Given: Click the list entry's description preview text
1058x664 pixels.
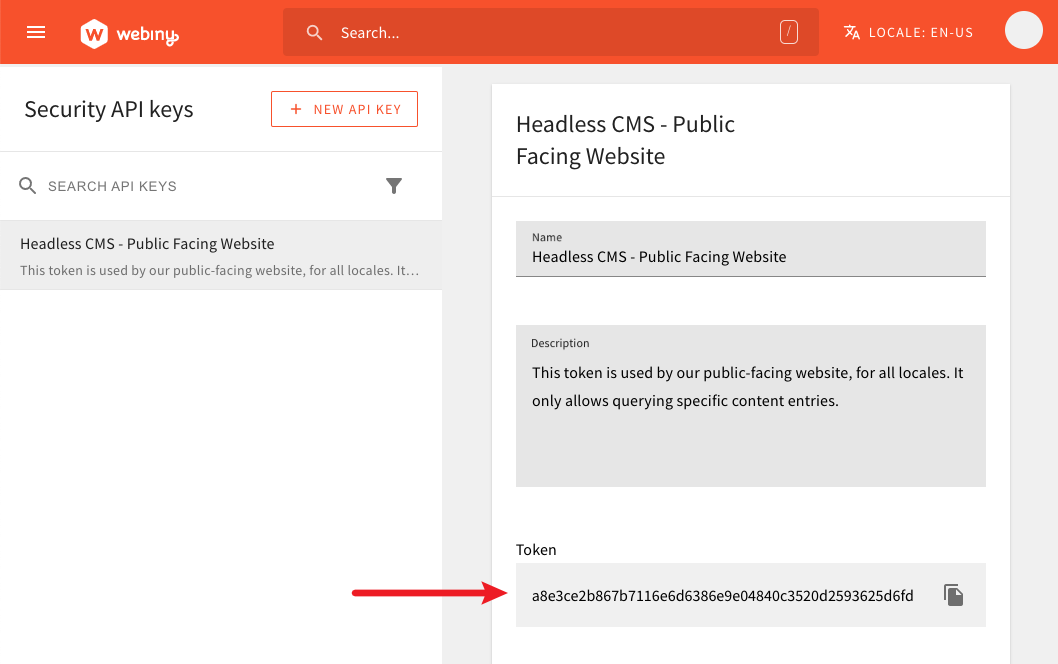Looking at the screenshot, I should 219,270.
